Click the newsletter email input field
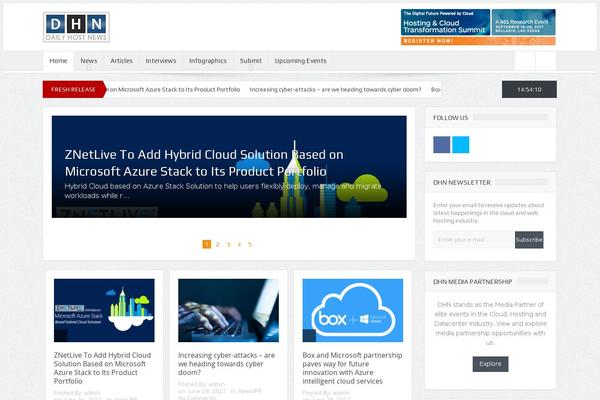The width and height of the screenshot is (600, 400). tap(473, 240)
